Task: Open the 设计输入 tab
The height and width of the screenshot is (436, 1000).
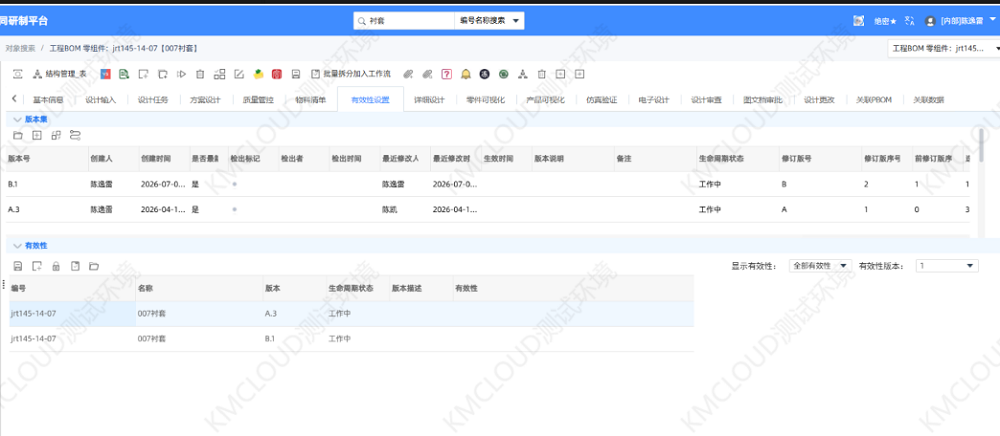Action: [101, 99]
